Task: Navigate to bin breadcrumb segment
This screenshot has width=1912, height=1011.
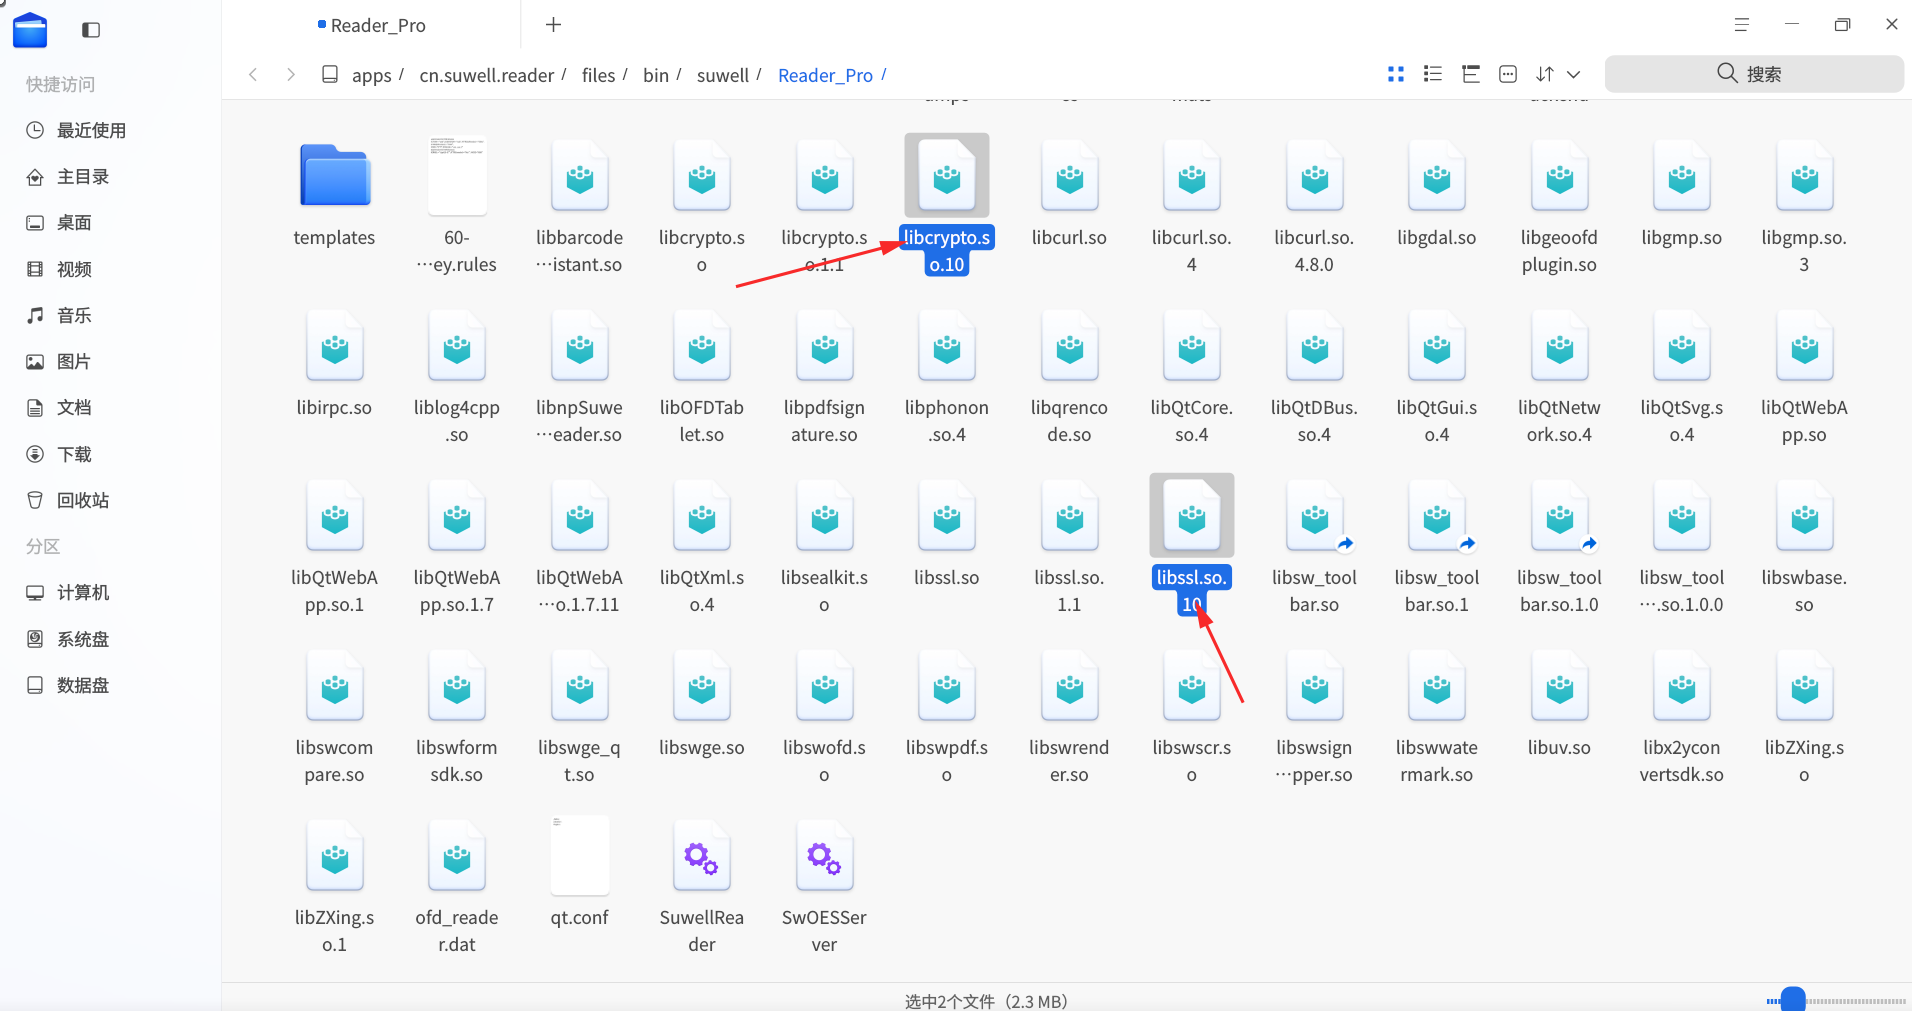Action: pos(656,75)
